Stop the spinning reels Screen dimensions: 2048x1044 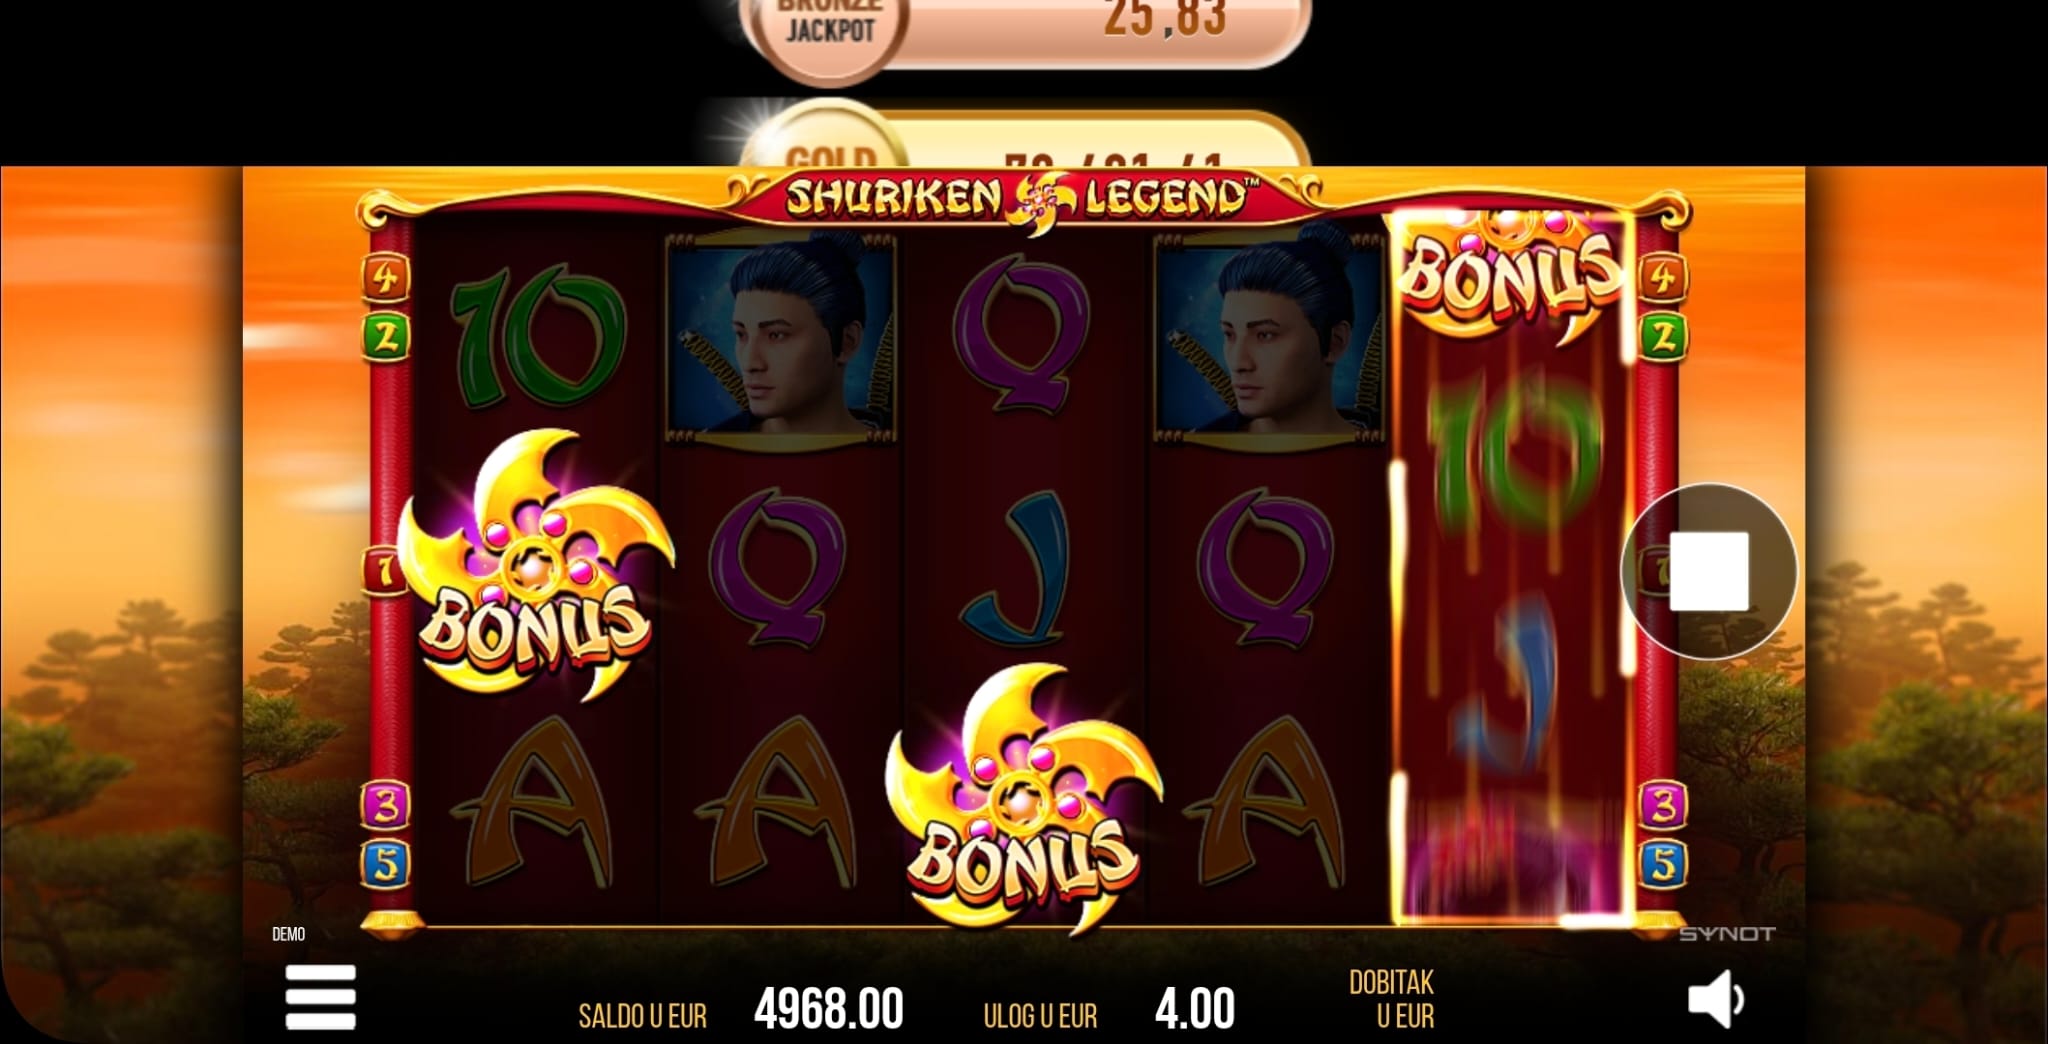1709,571
